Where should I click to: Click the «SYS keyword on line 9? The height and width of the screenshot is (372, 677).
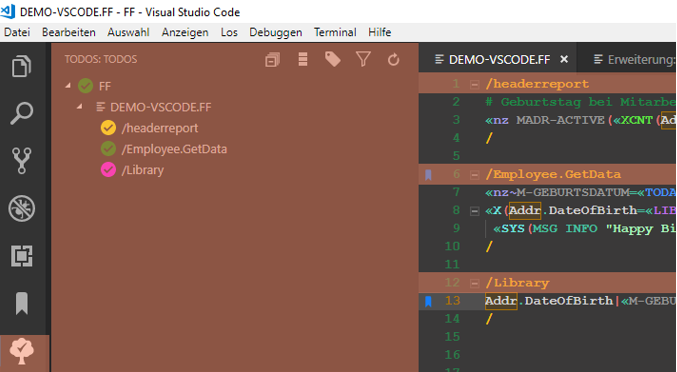(509, 229)
